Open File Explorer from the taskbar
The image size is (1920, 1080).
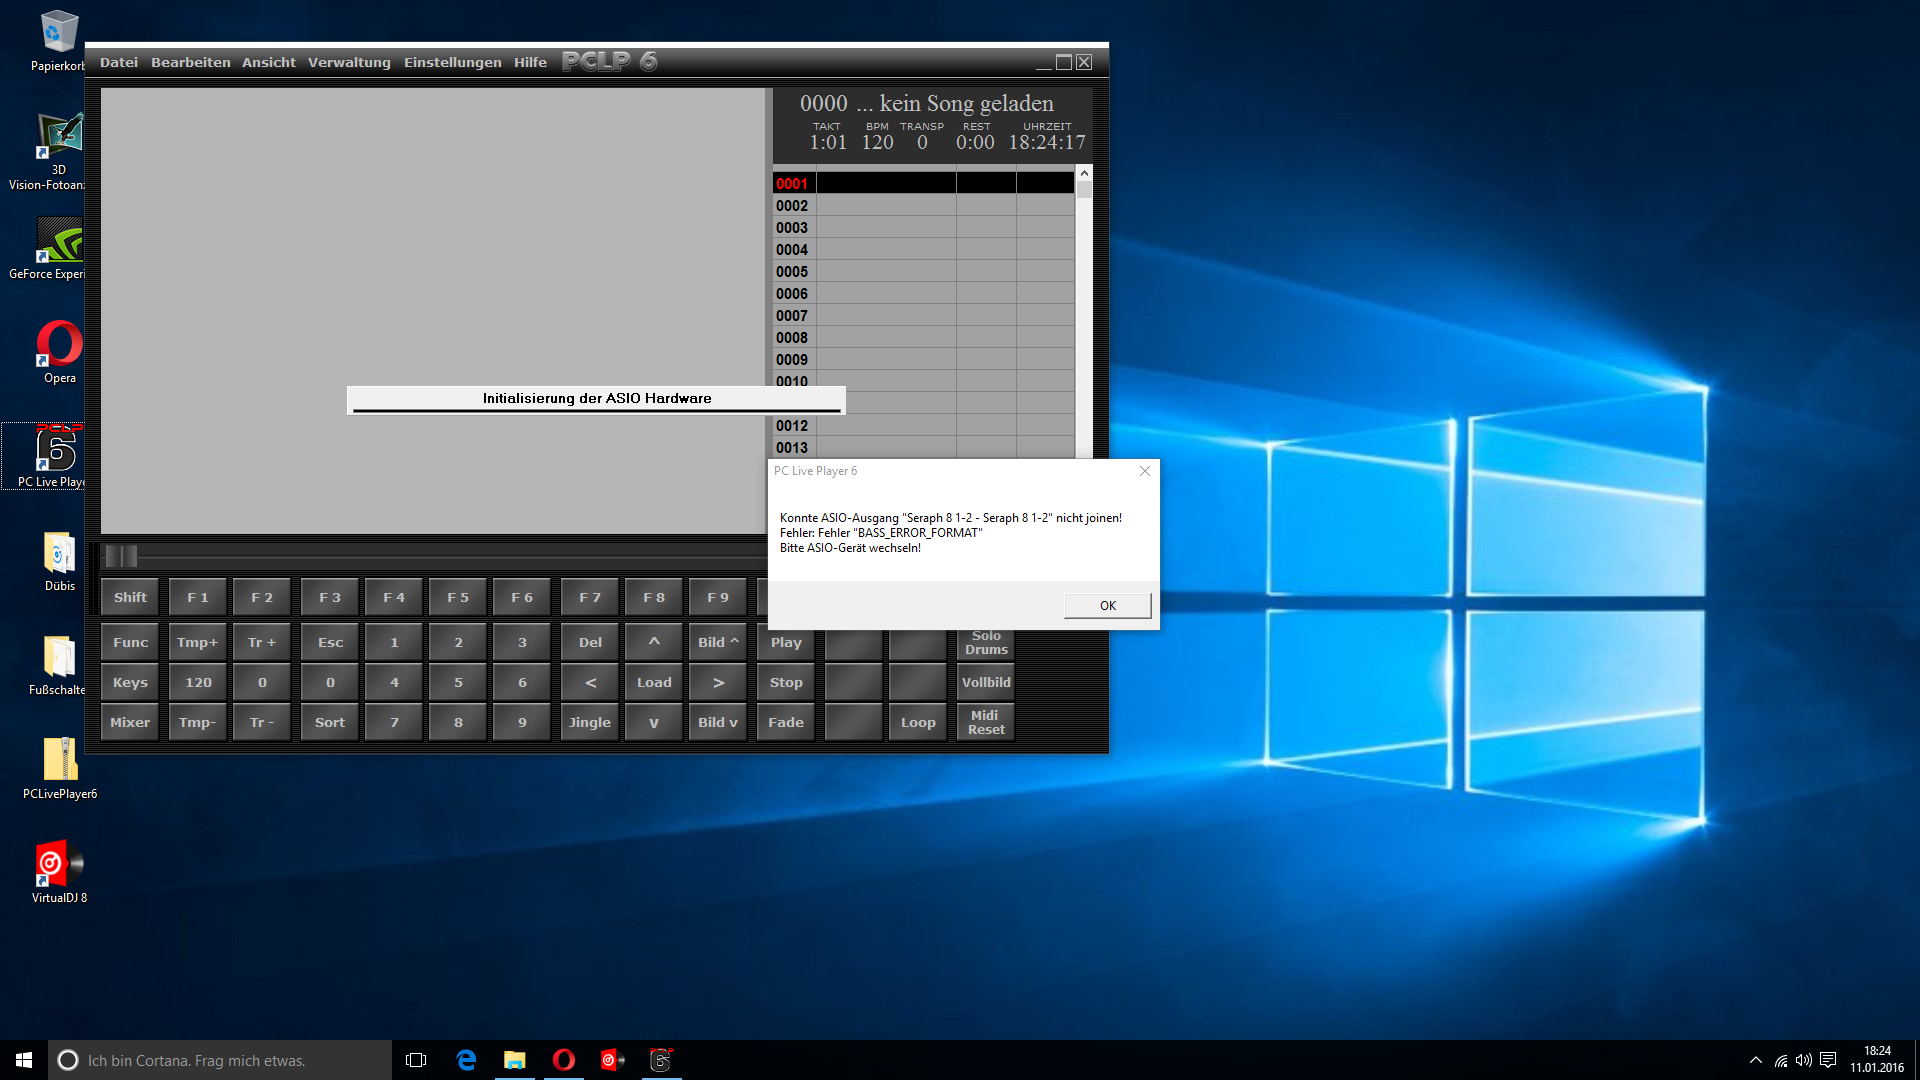[x=514, y=1059]
